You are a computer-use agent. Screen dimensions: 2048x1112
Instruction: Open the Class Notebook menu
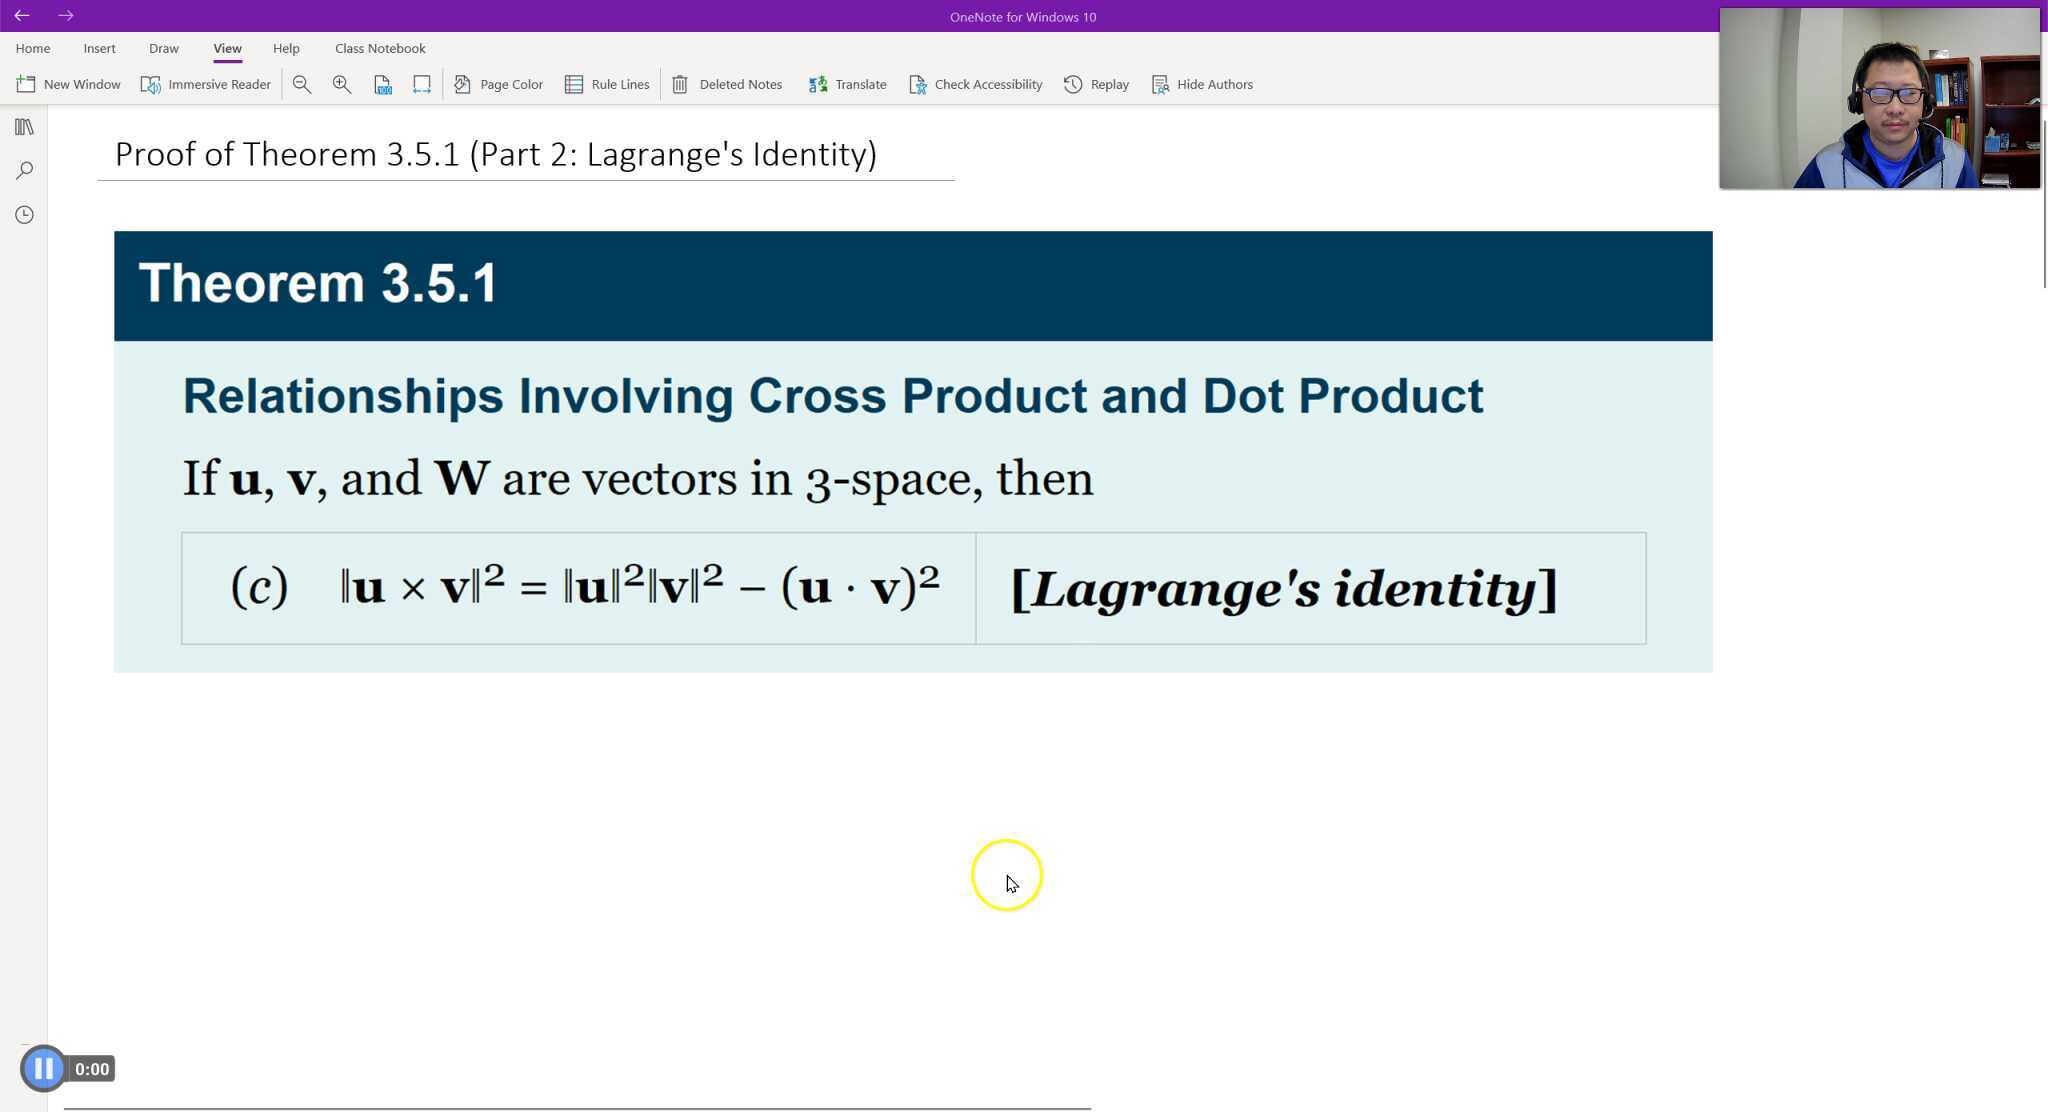click(380, 48)
